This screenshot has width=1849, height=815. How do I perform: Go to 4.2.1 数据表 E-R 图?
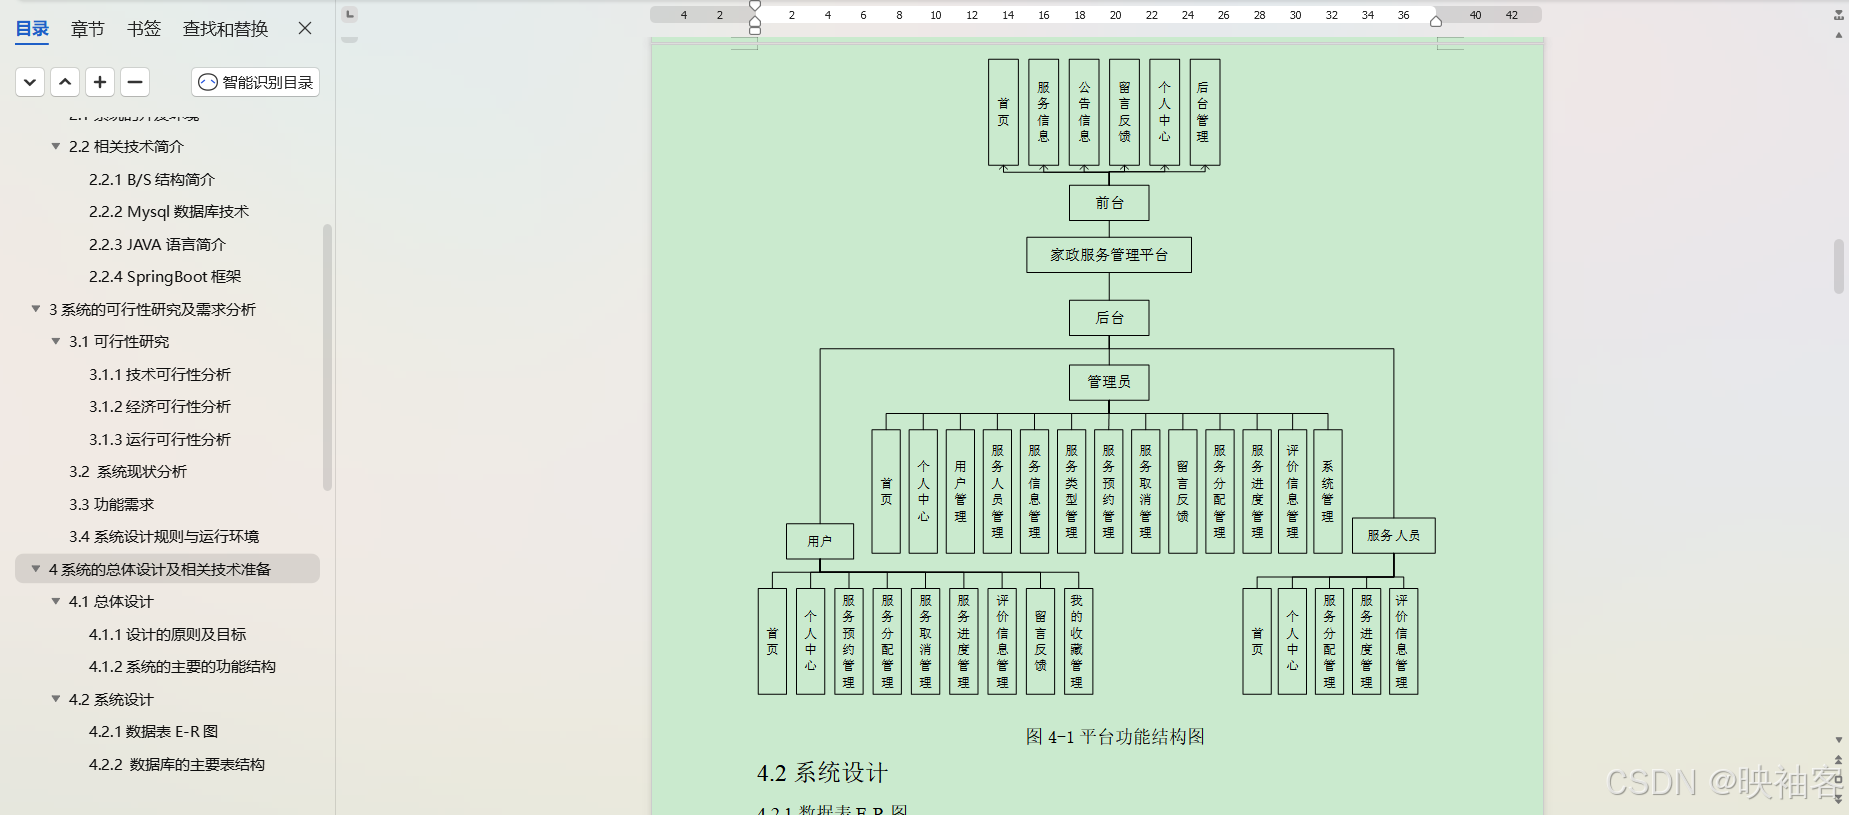pos(153,731)
